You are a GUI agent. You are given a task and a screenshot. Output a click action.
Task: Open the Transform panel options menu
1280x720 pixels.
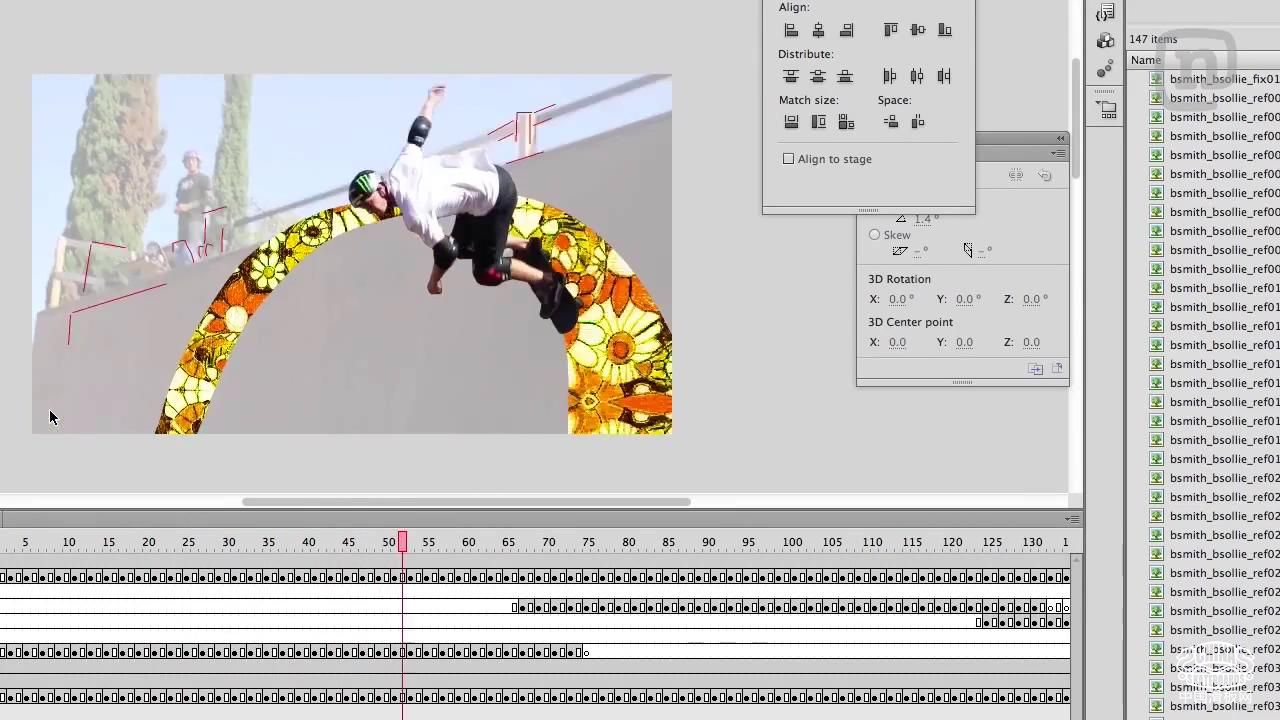coord(1058,153)
